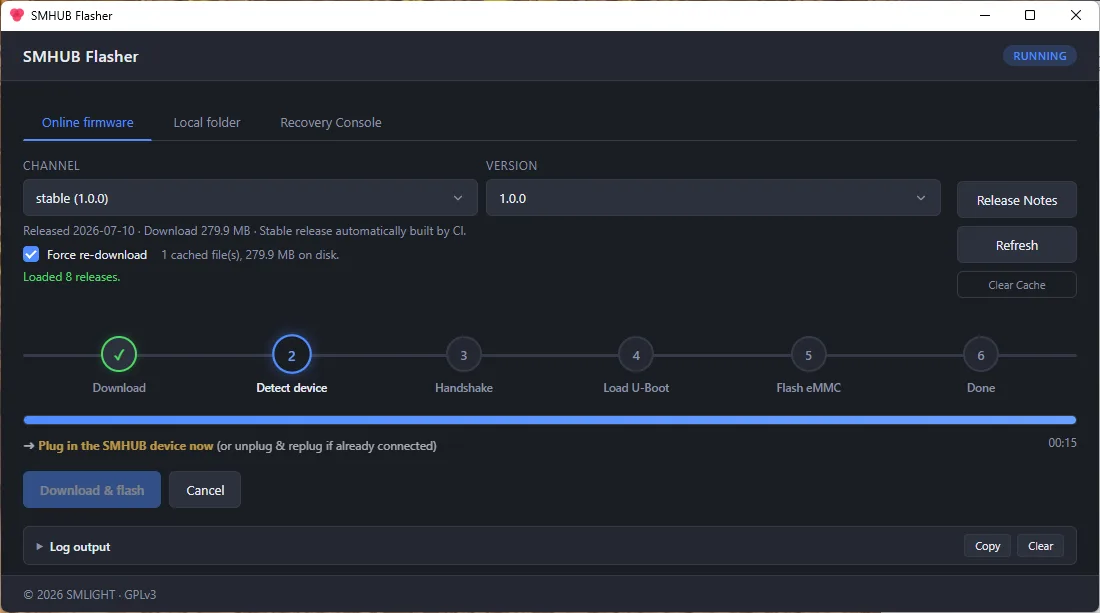Image resolution: width=1100 pixels, height=613 pixels.
Task: Click the 'Plug in the SMHUB device now' prompt
Action: (x=126, y=445)
